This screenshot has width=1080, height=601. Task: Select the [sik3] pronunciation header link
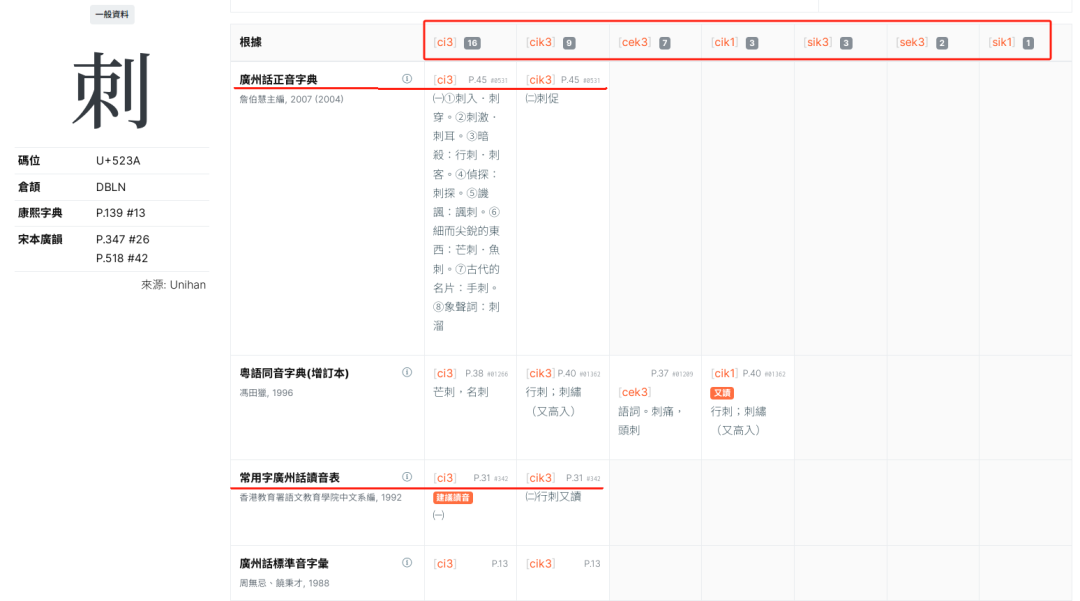[817, 42]
